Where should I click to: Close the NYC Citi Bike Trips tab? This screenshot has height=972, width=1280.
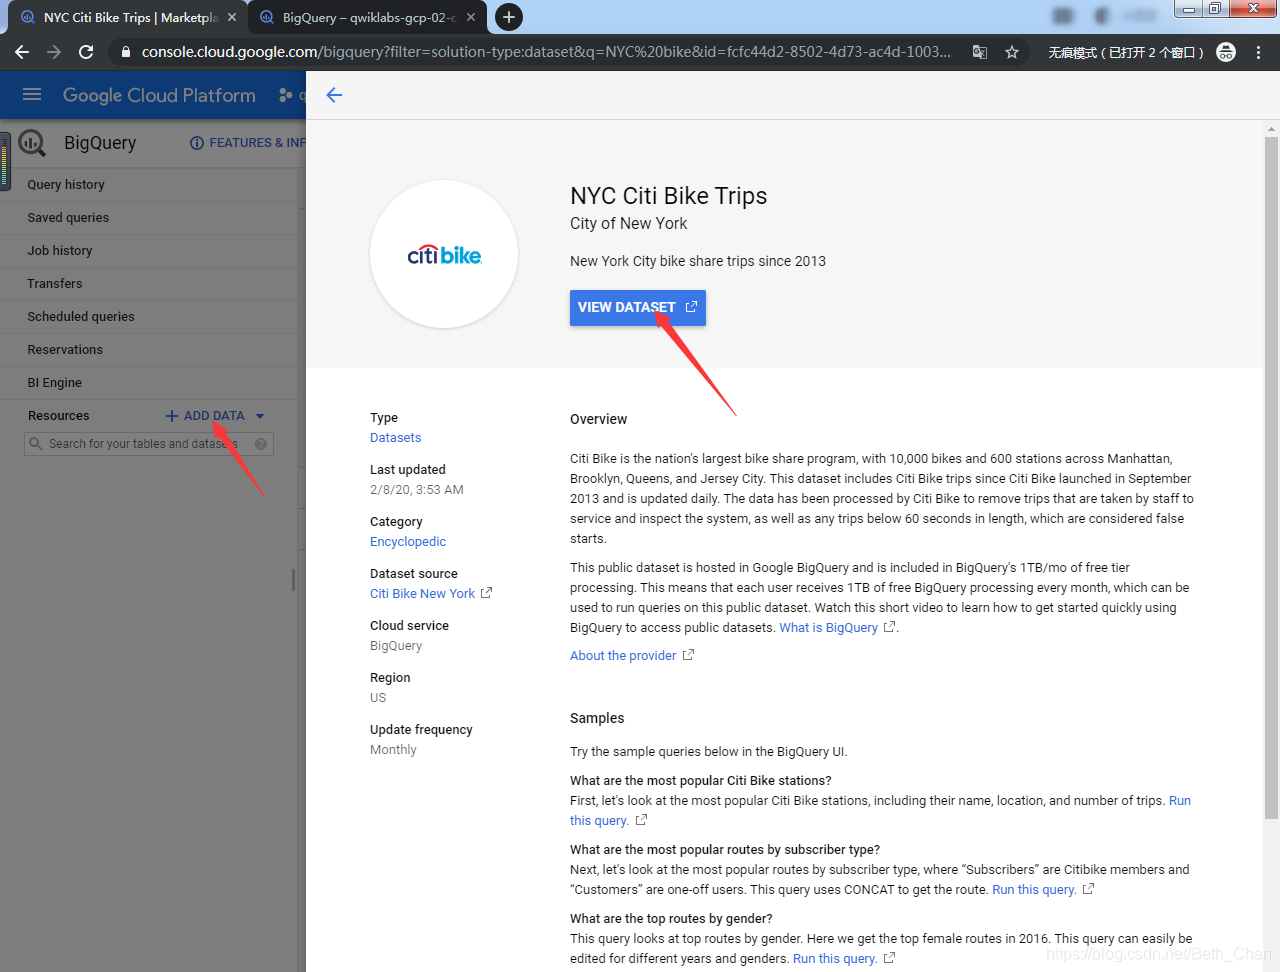232,17
